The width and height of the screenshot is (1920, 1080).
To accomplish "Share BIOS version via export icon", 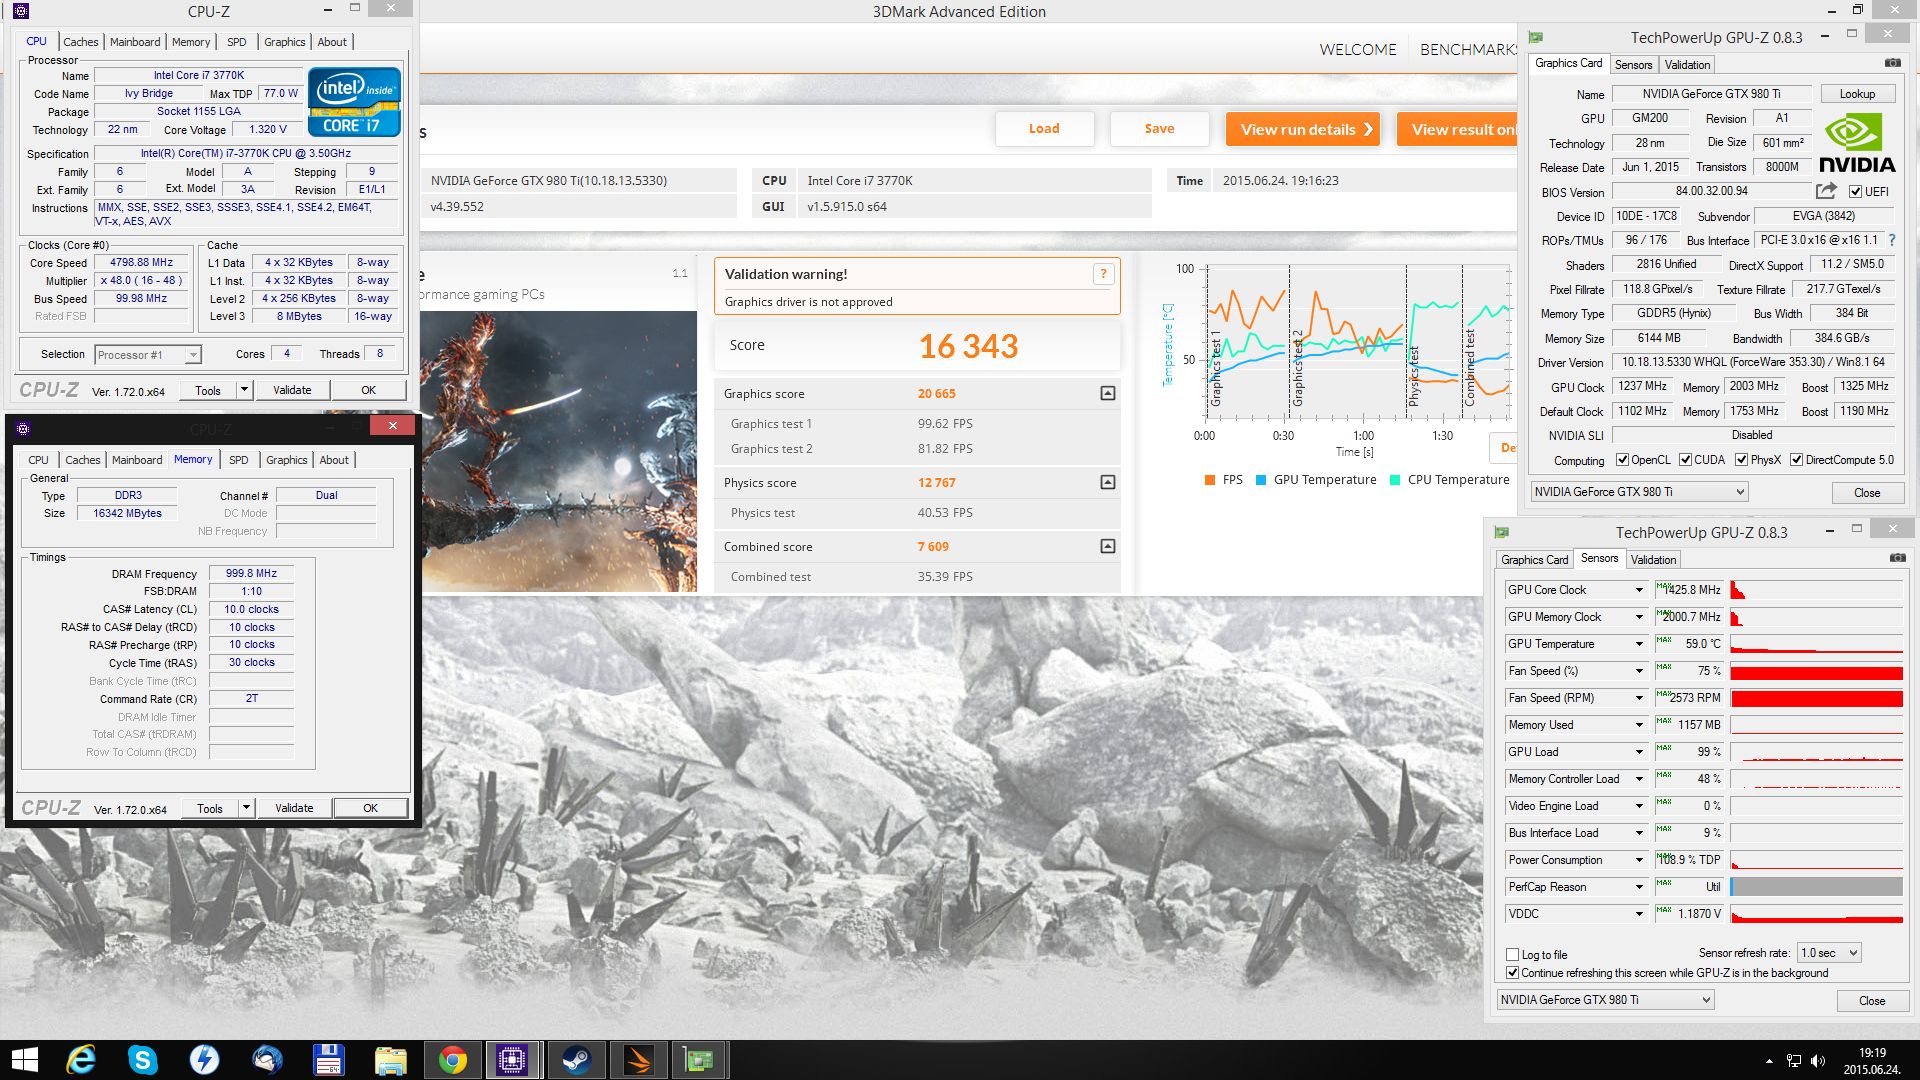I will pos(1827,191).
